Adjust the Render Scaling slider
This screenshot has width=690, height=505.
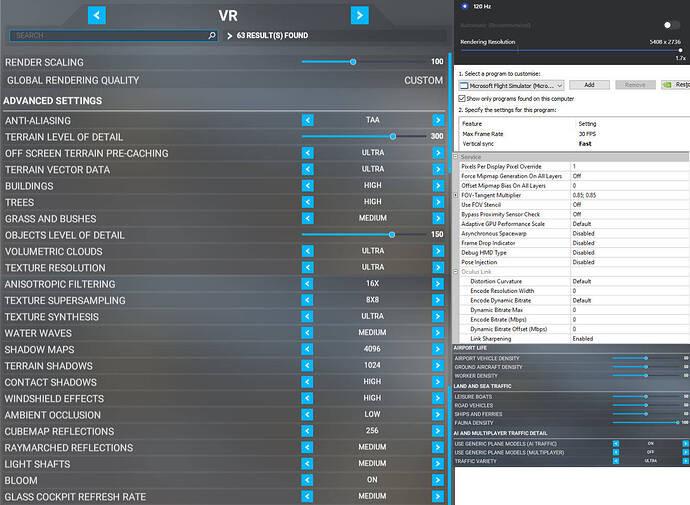pyautogui.click(x=353, y=62)
